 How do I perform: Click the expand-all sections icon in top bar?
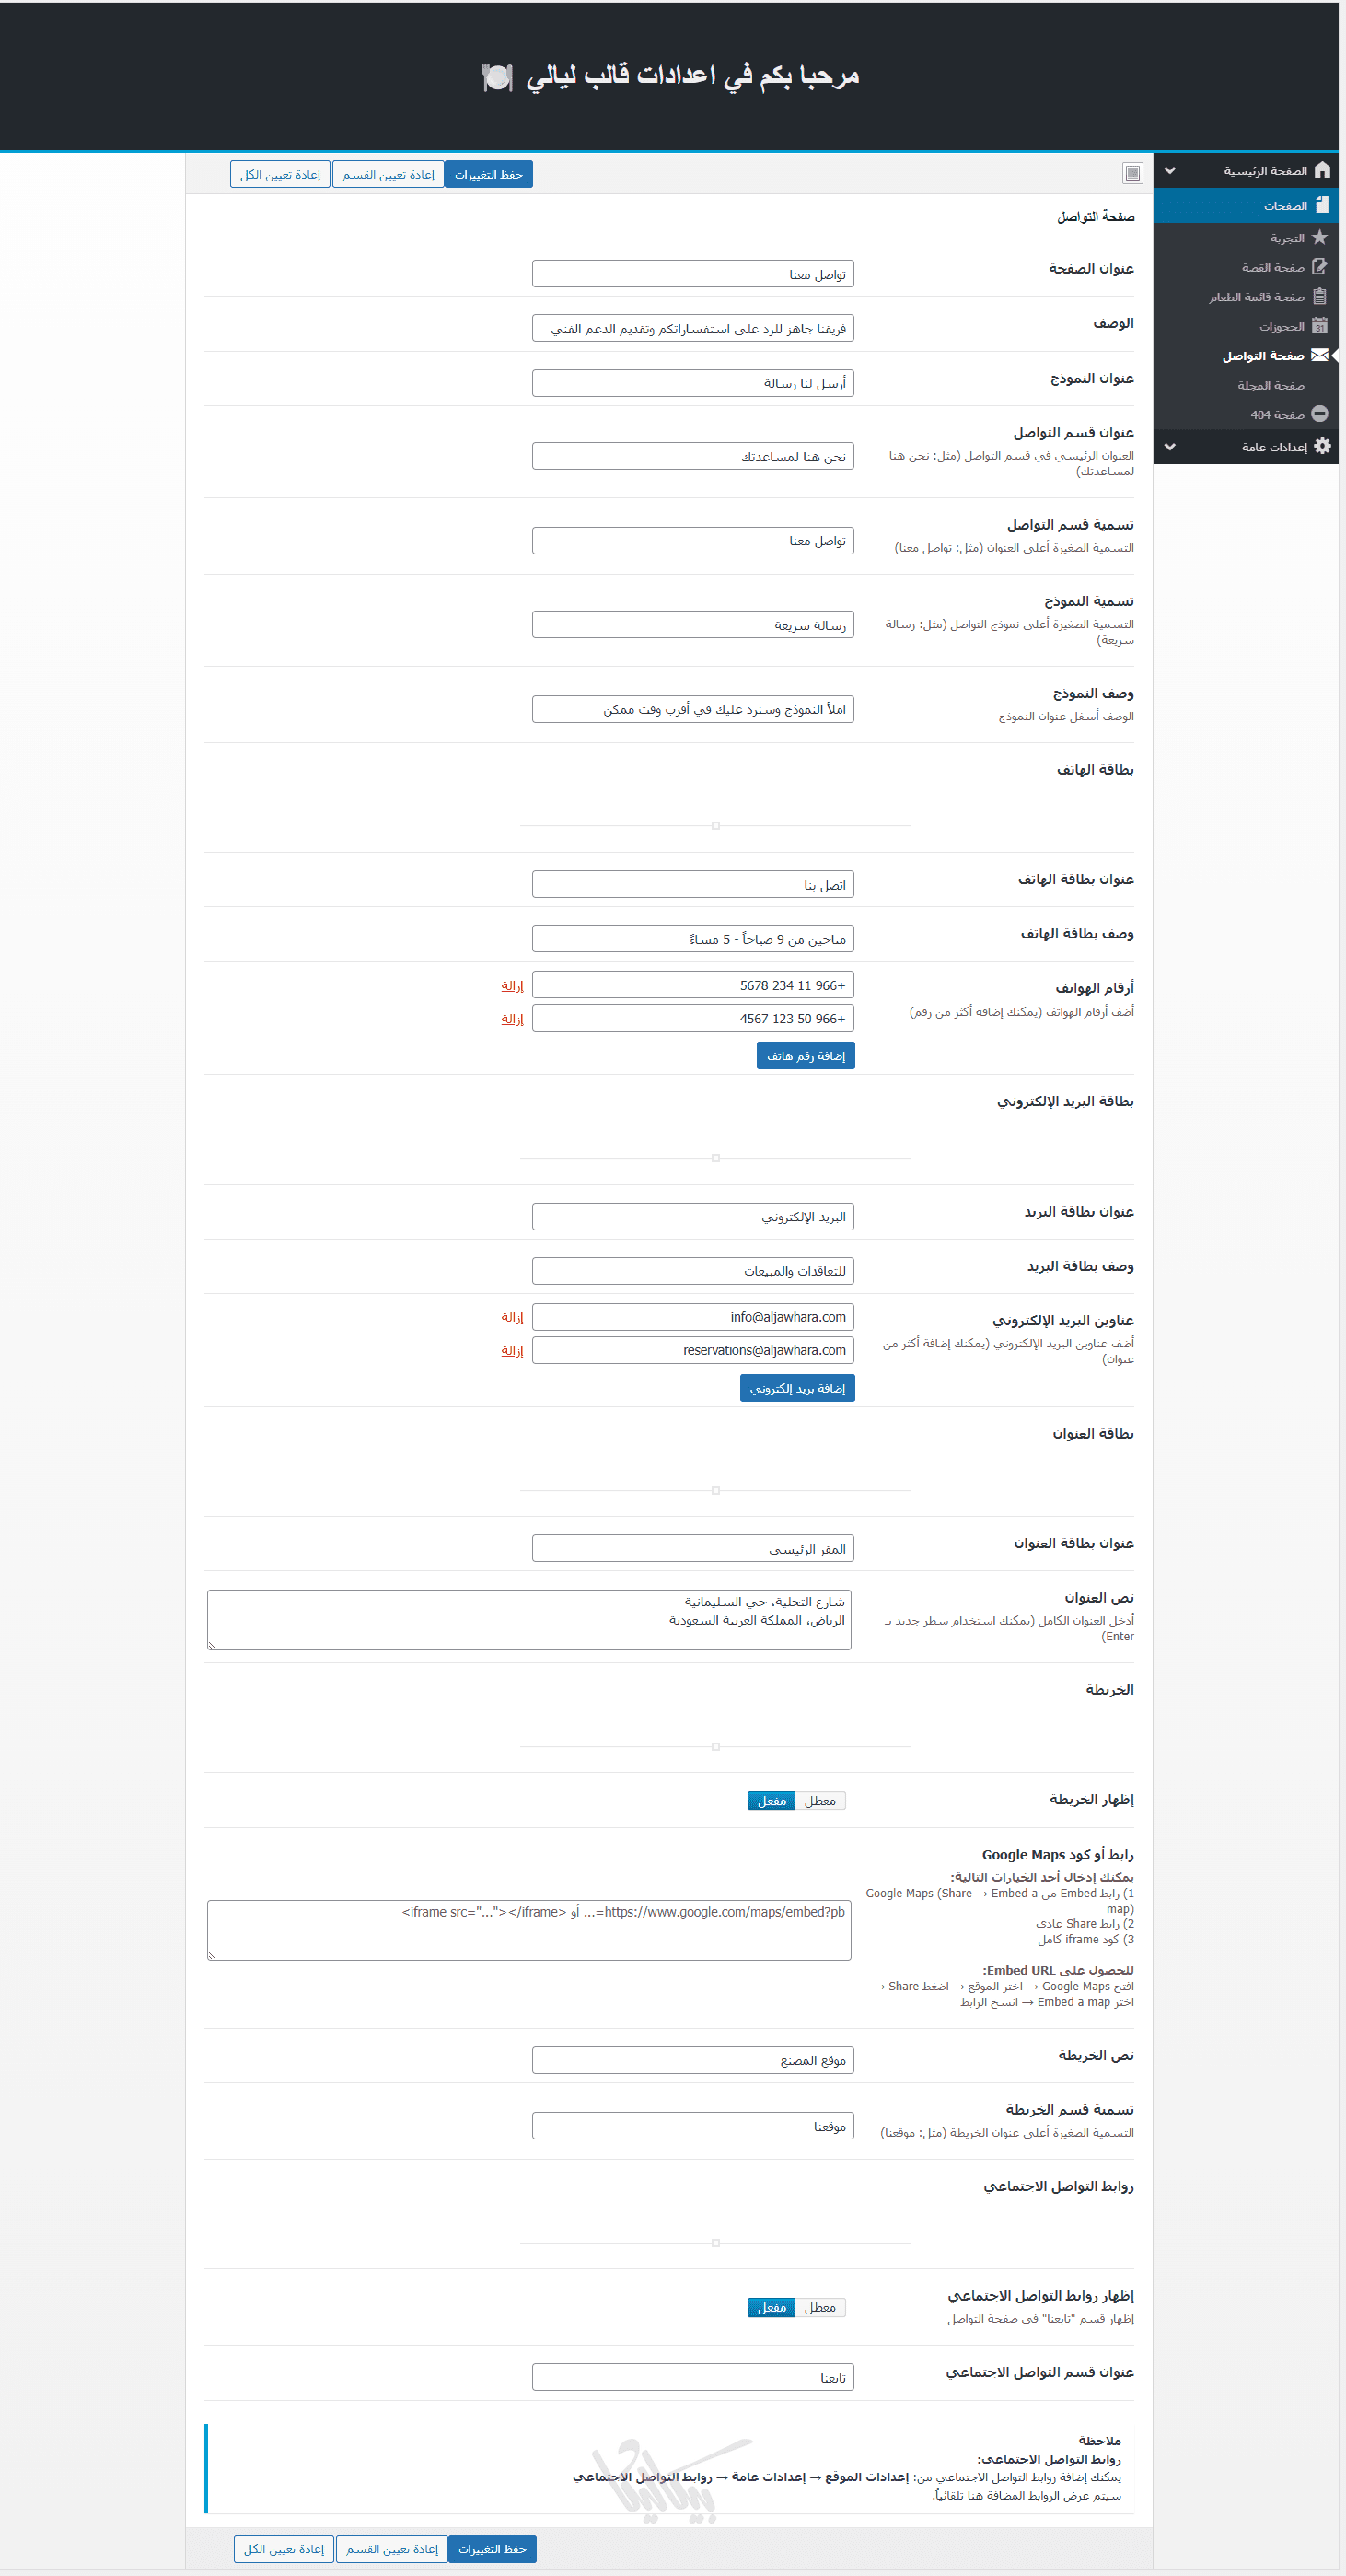pyautogui.click(x=1132, y=174)
